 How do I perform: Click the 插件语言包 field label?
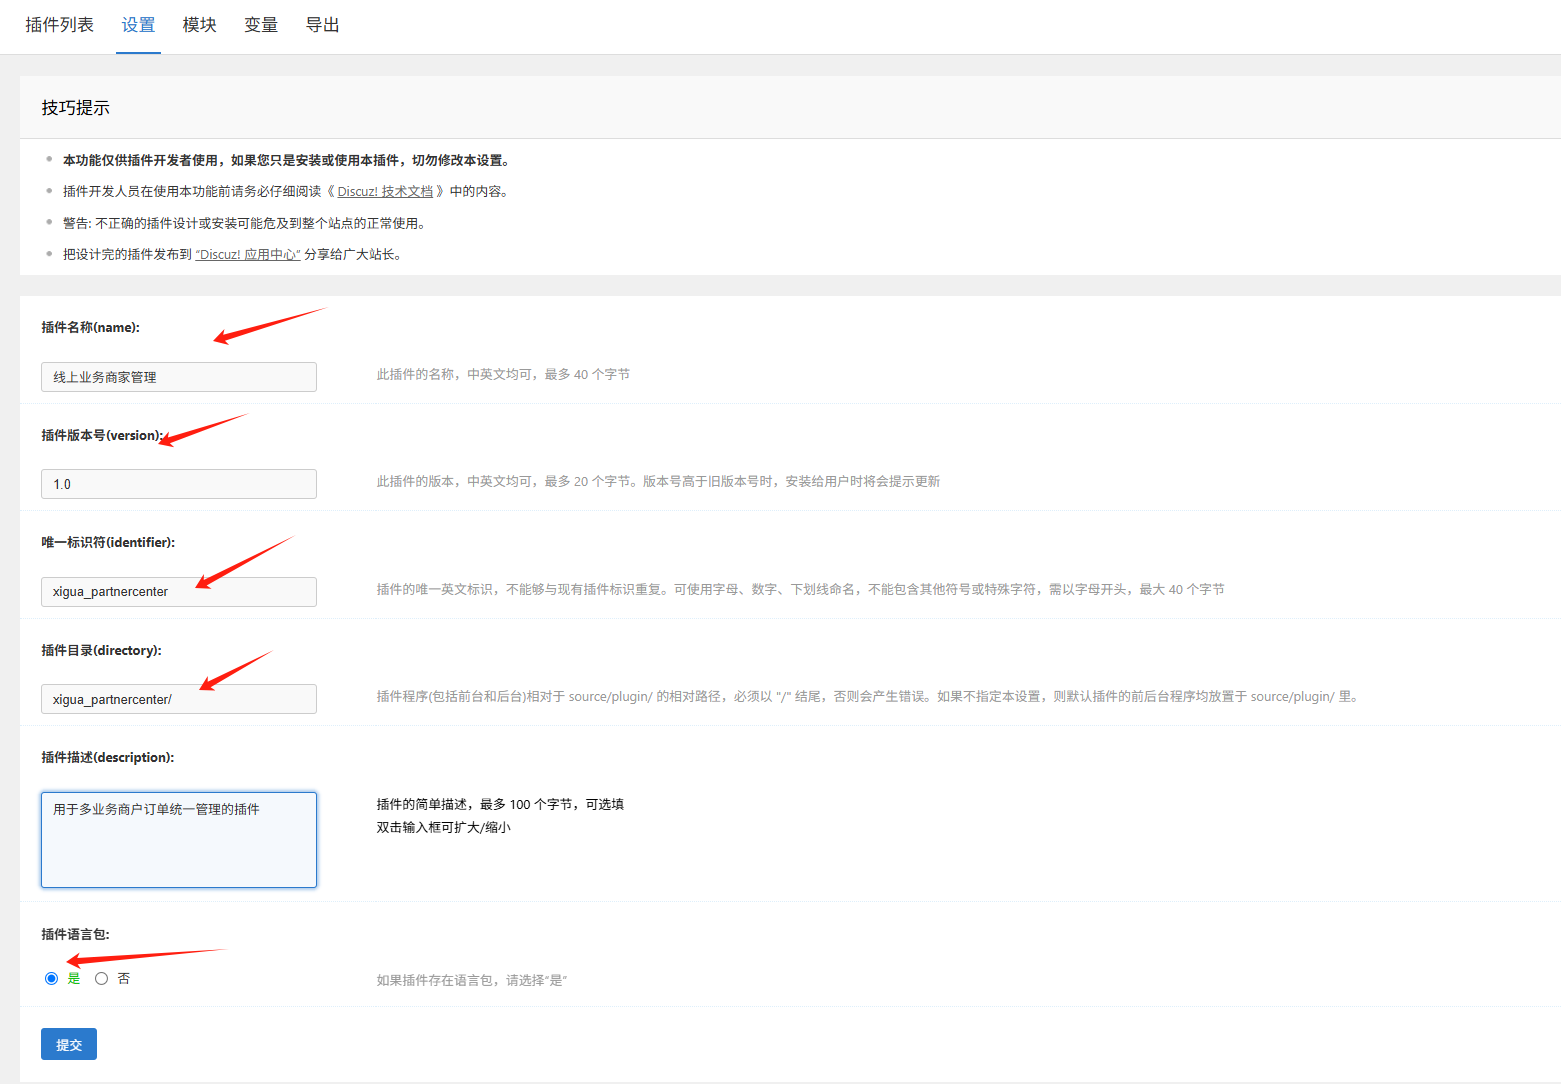point(75,935)
